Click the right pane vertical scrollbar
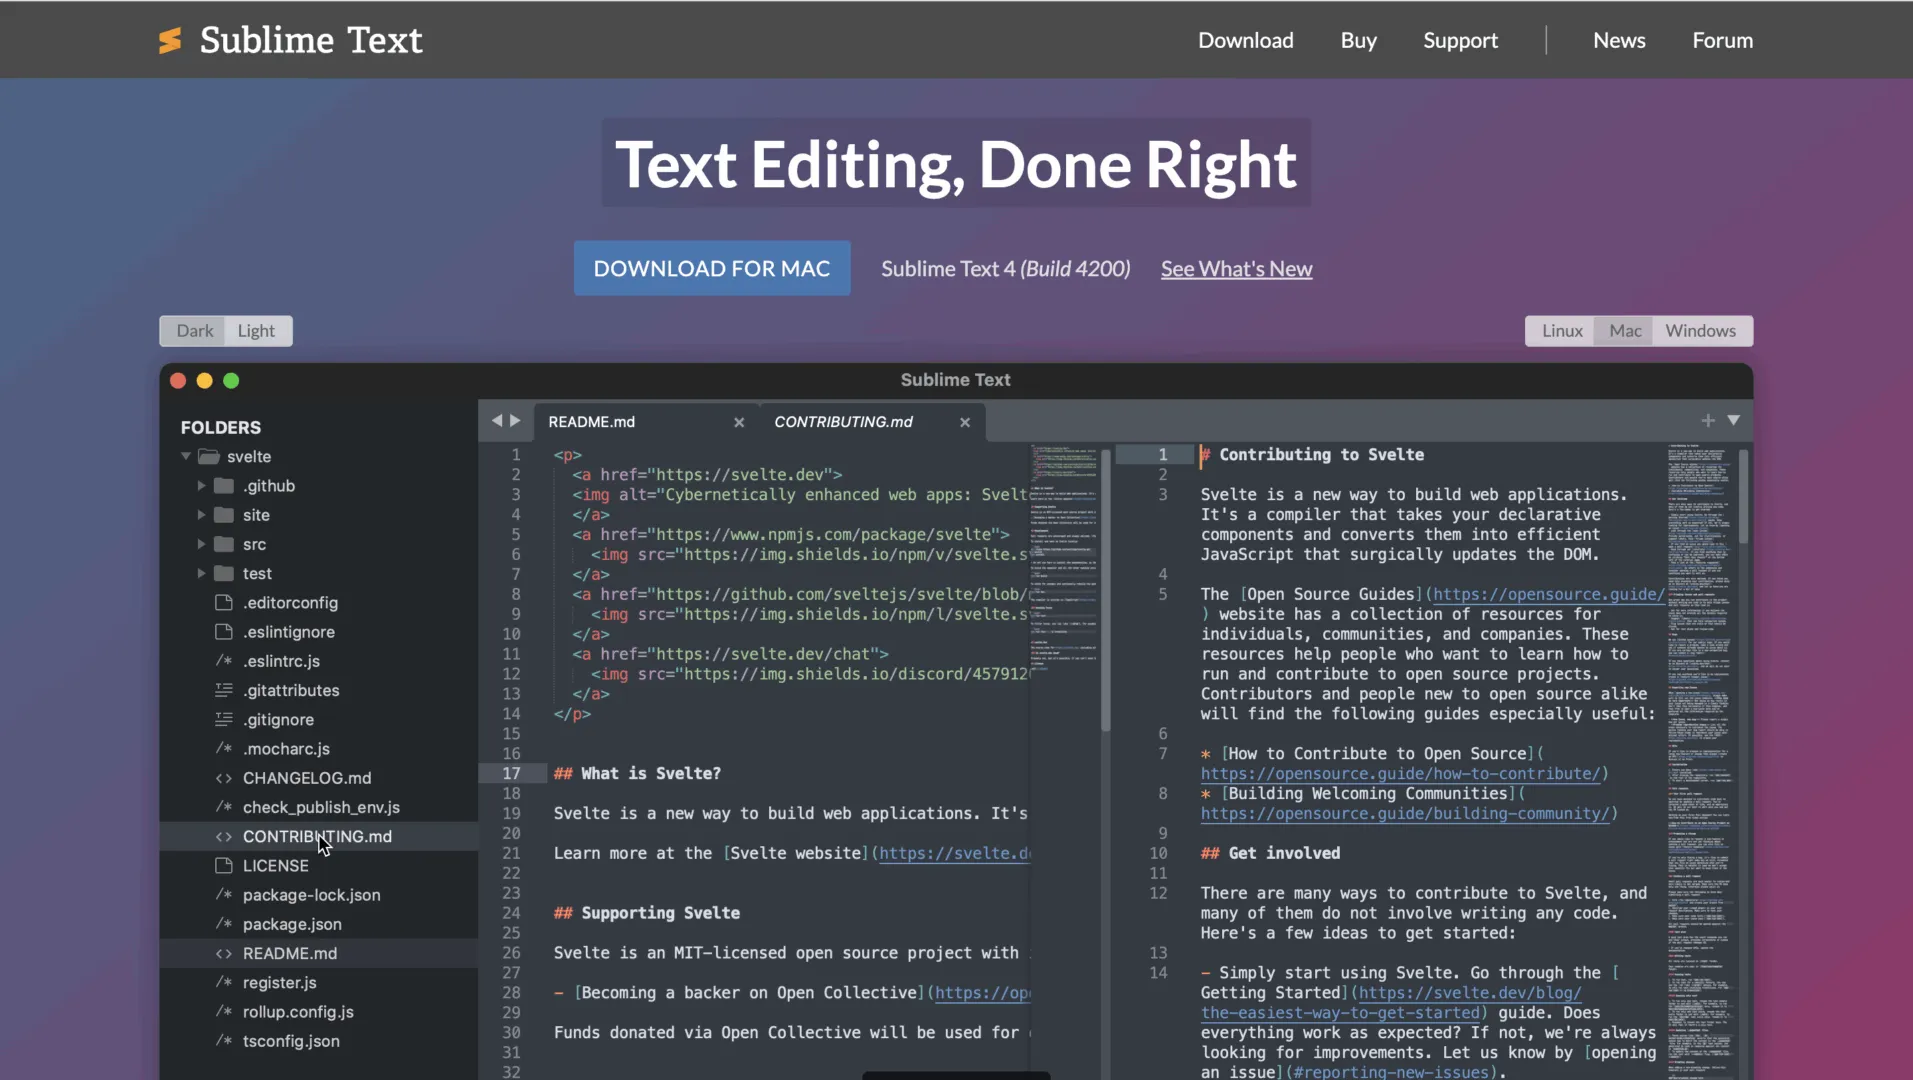This screenshot has width=1913, height=1080. point(1743,496)
